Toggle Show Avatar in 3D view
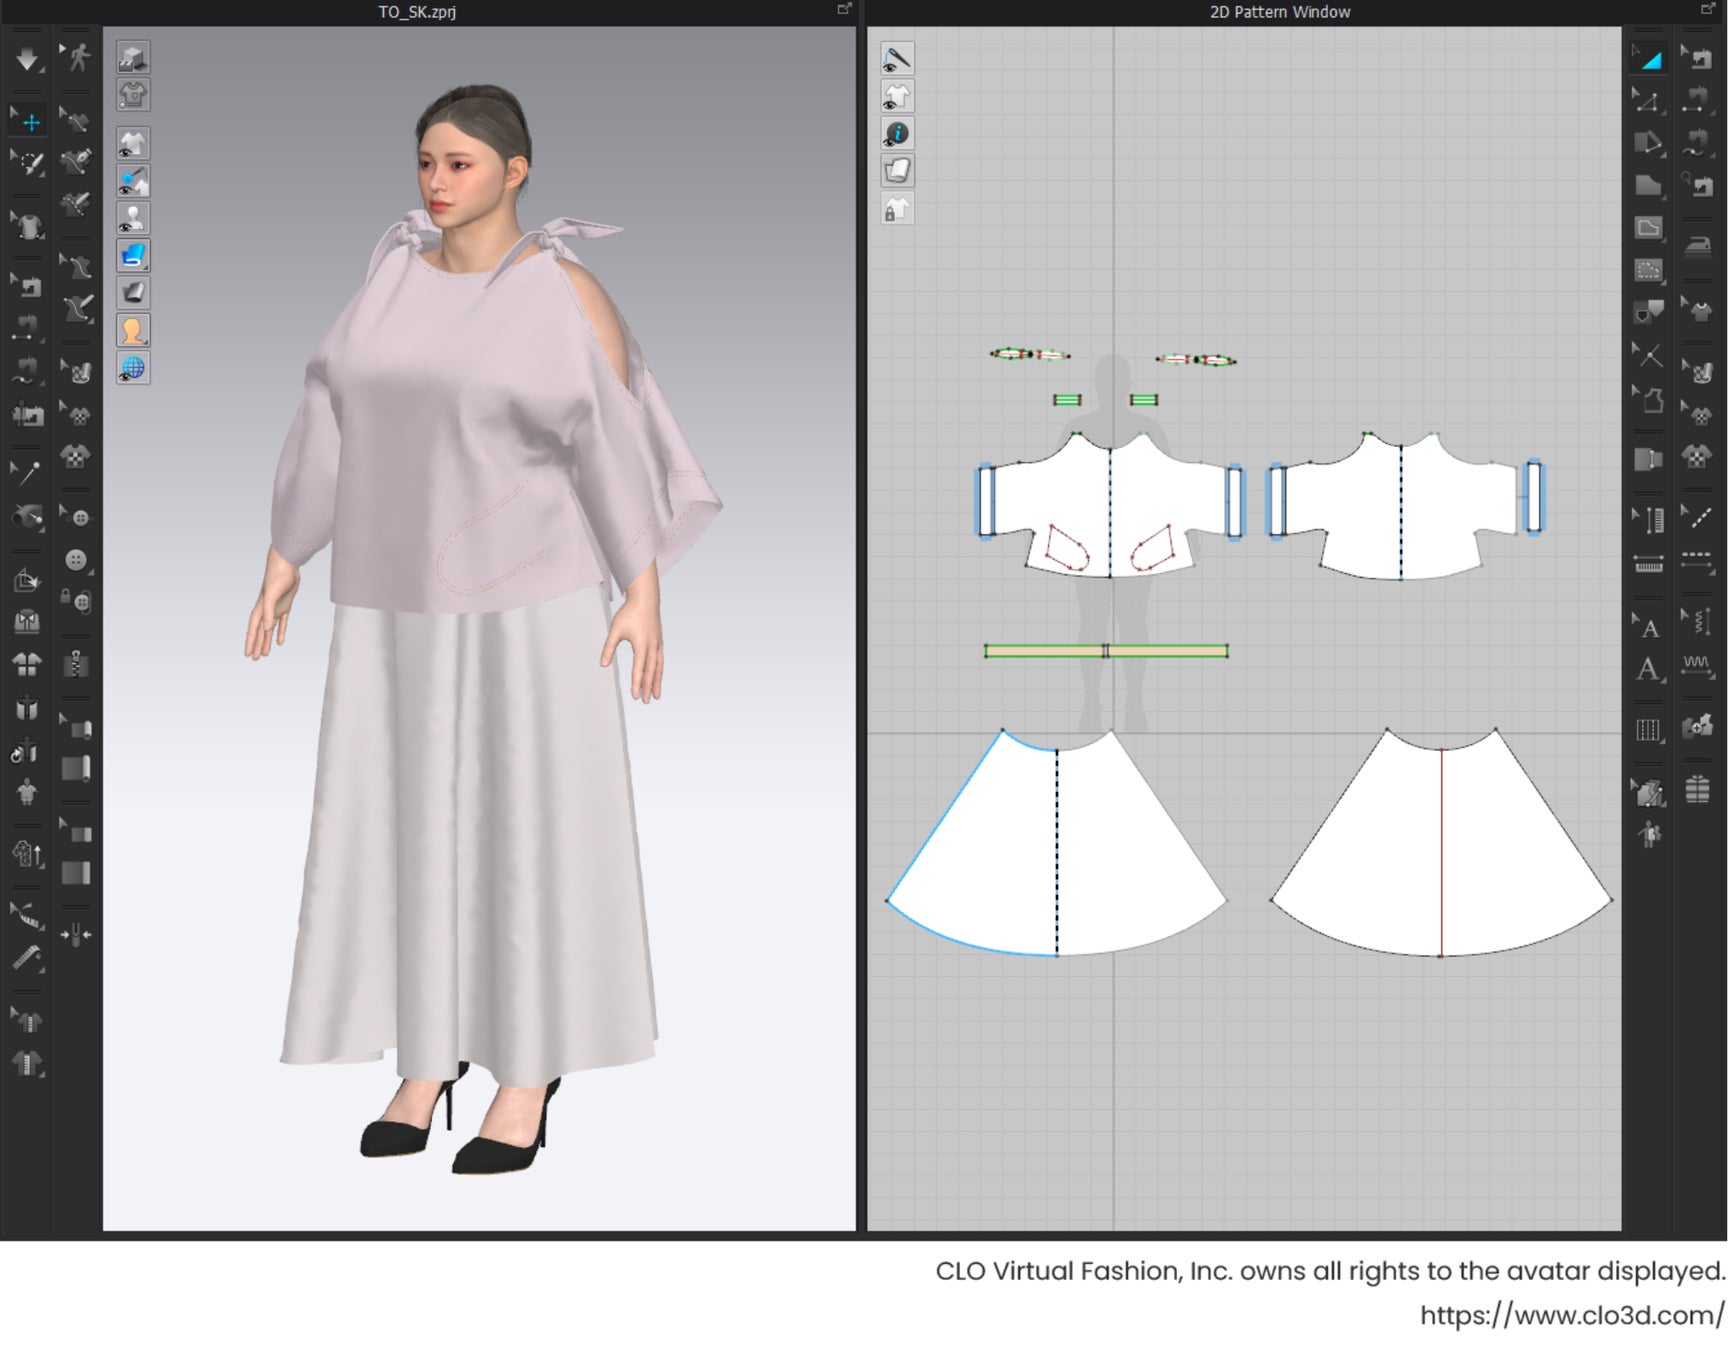The height and width of the screenshot is (1350, 1729). click(x=133, y=218)
